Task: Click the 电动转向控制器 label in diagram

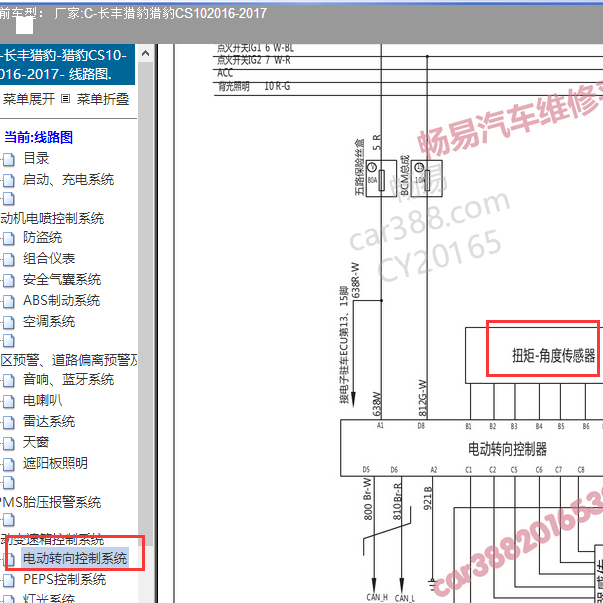Action: 507,449
